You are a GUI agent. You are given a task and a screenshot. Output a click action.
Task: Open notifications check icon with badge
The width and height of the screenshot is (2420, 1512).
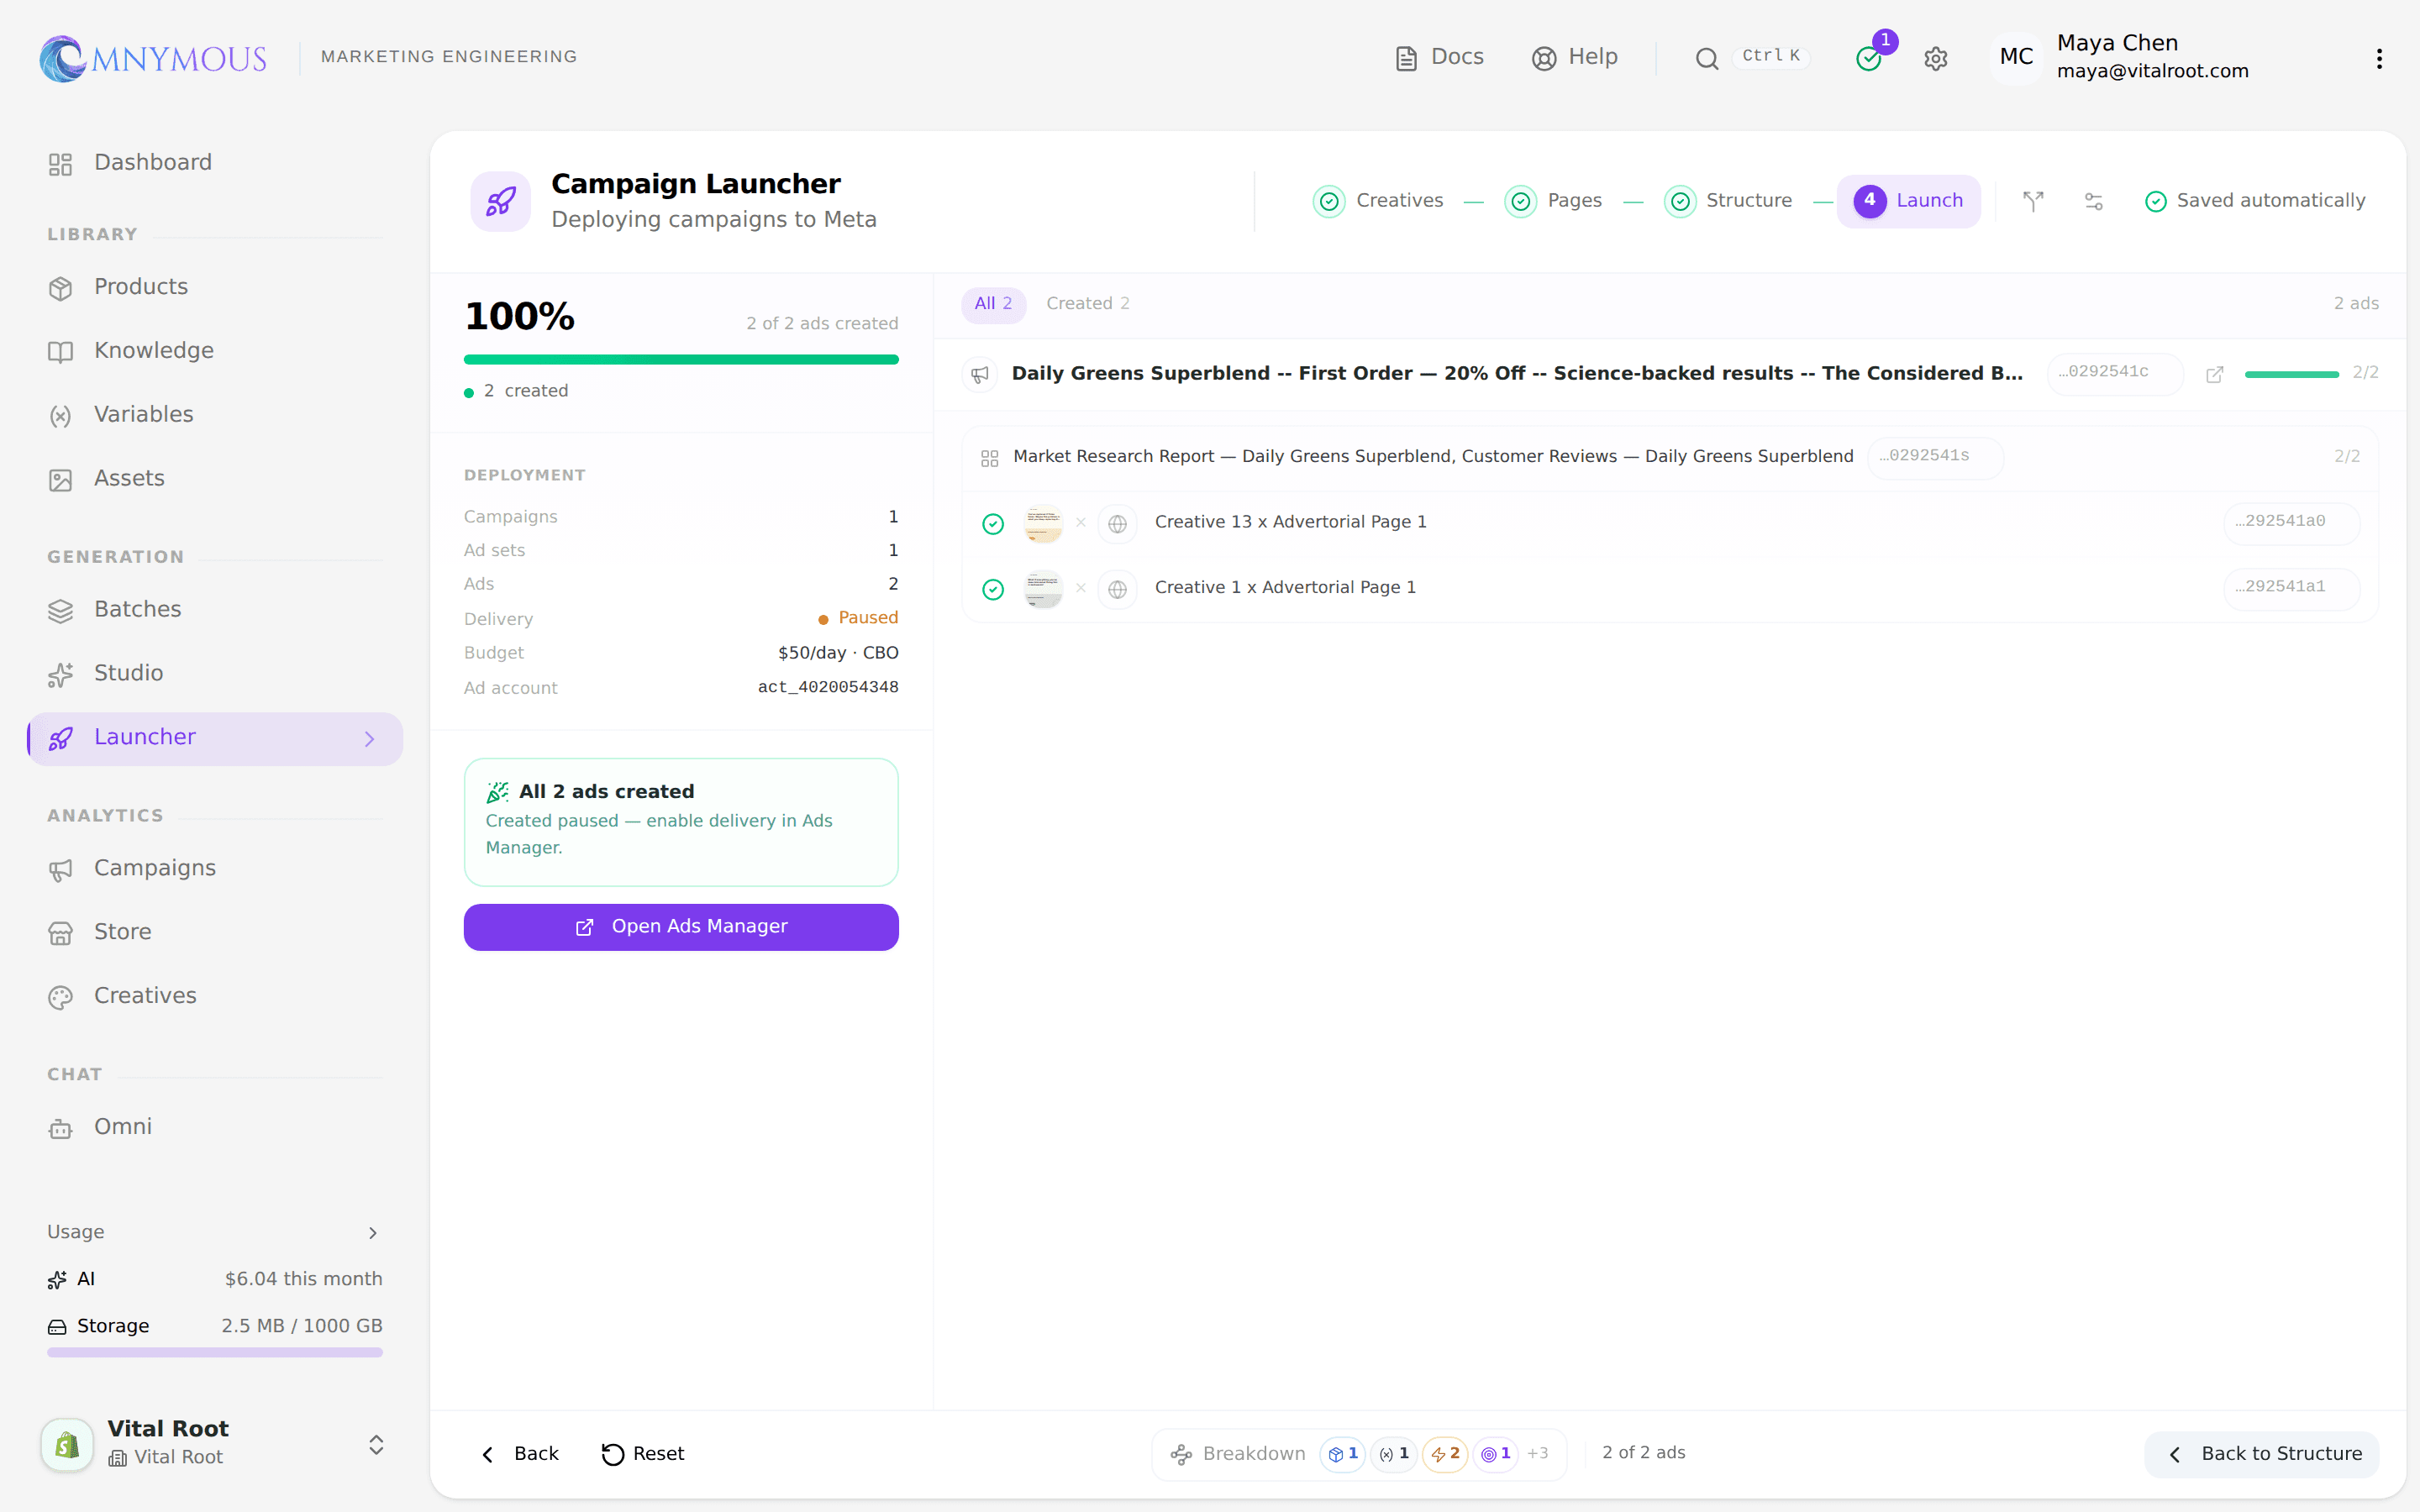click(1869, 59)
